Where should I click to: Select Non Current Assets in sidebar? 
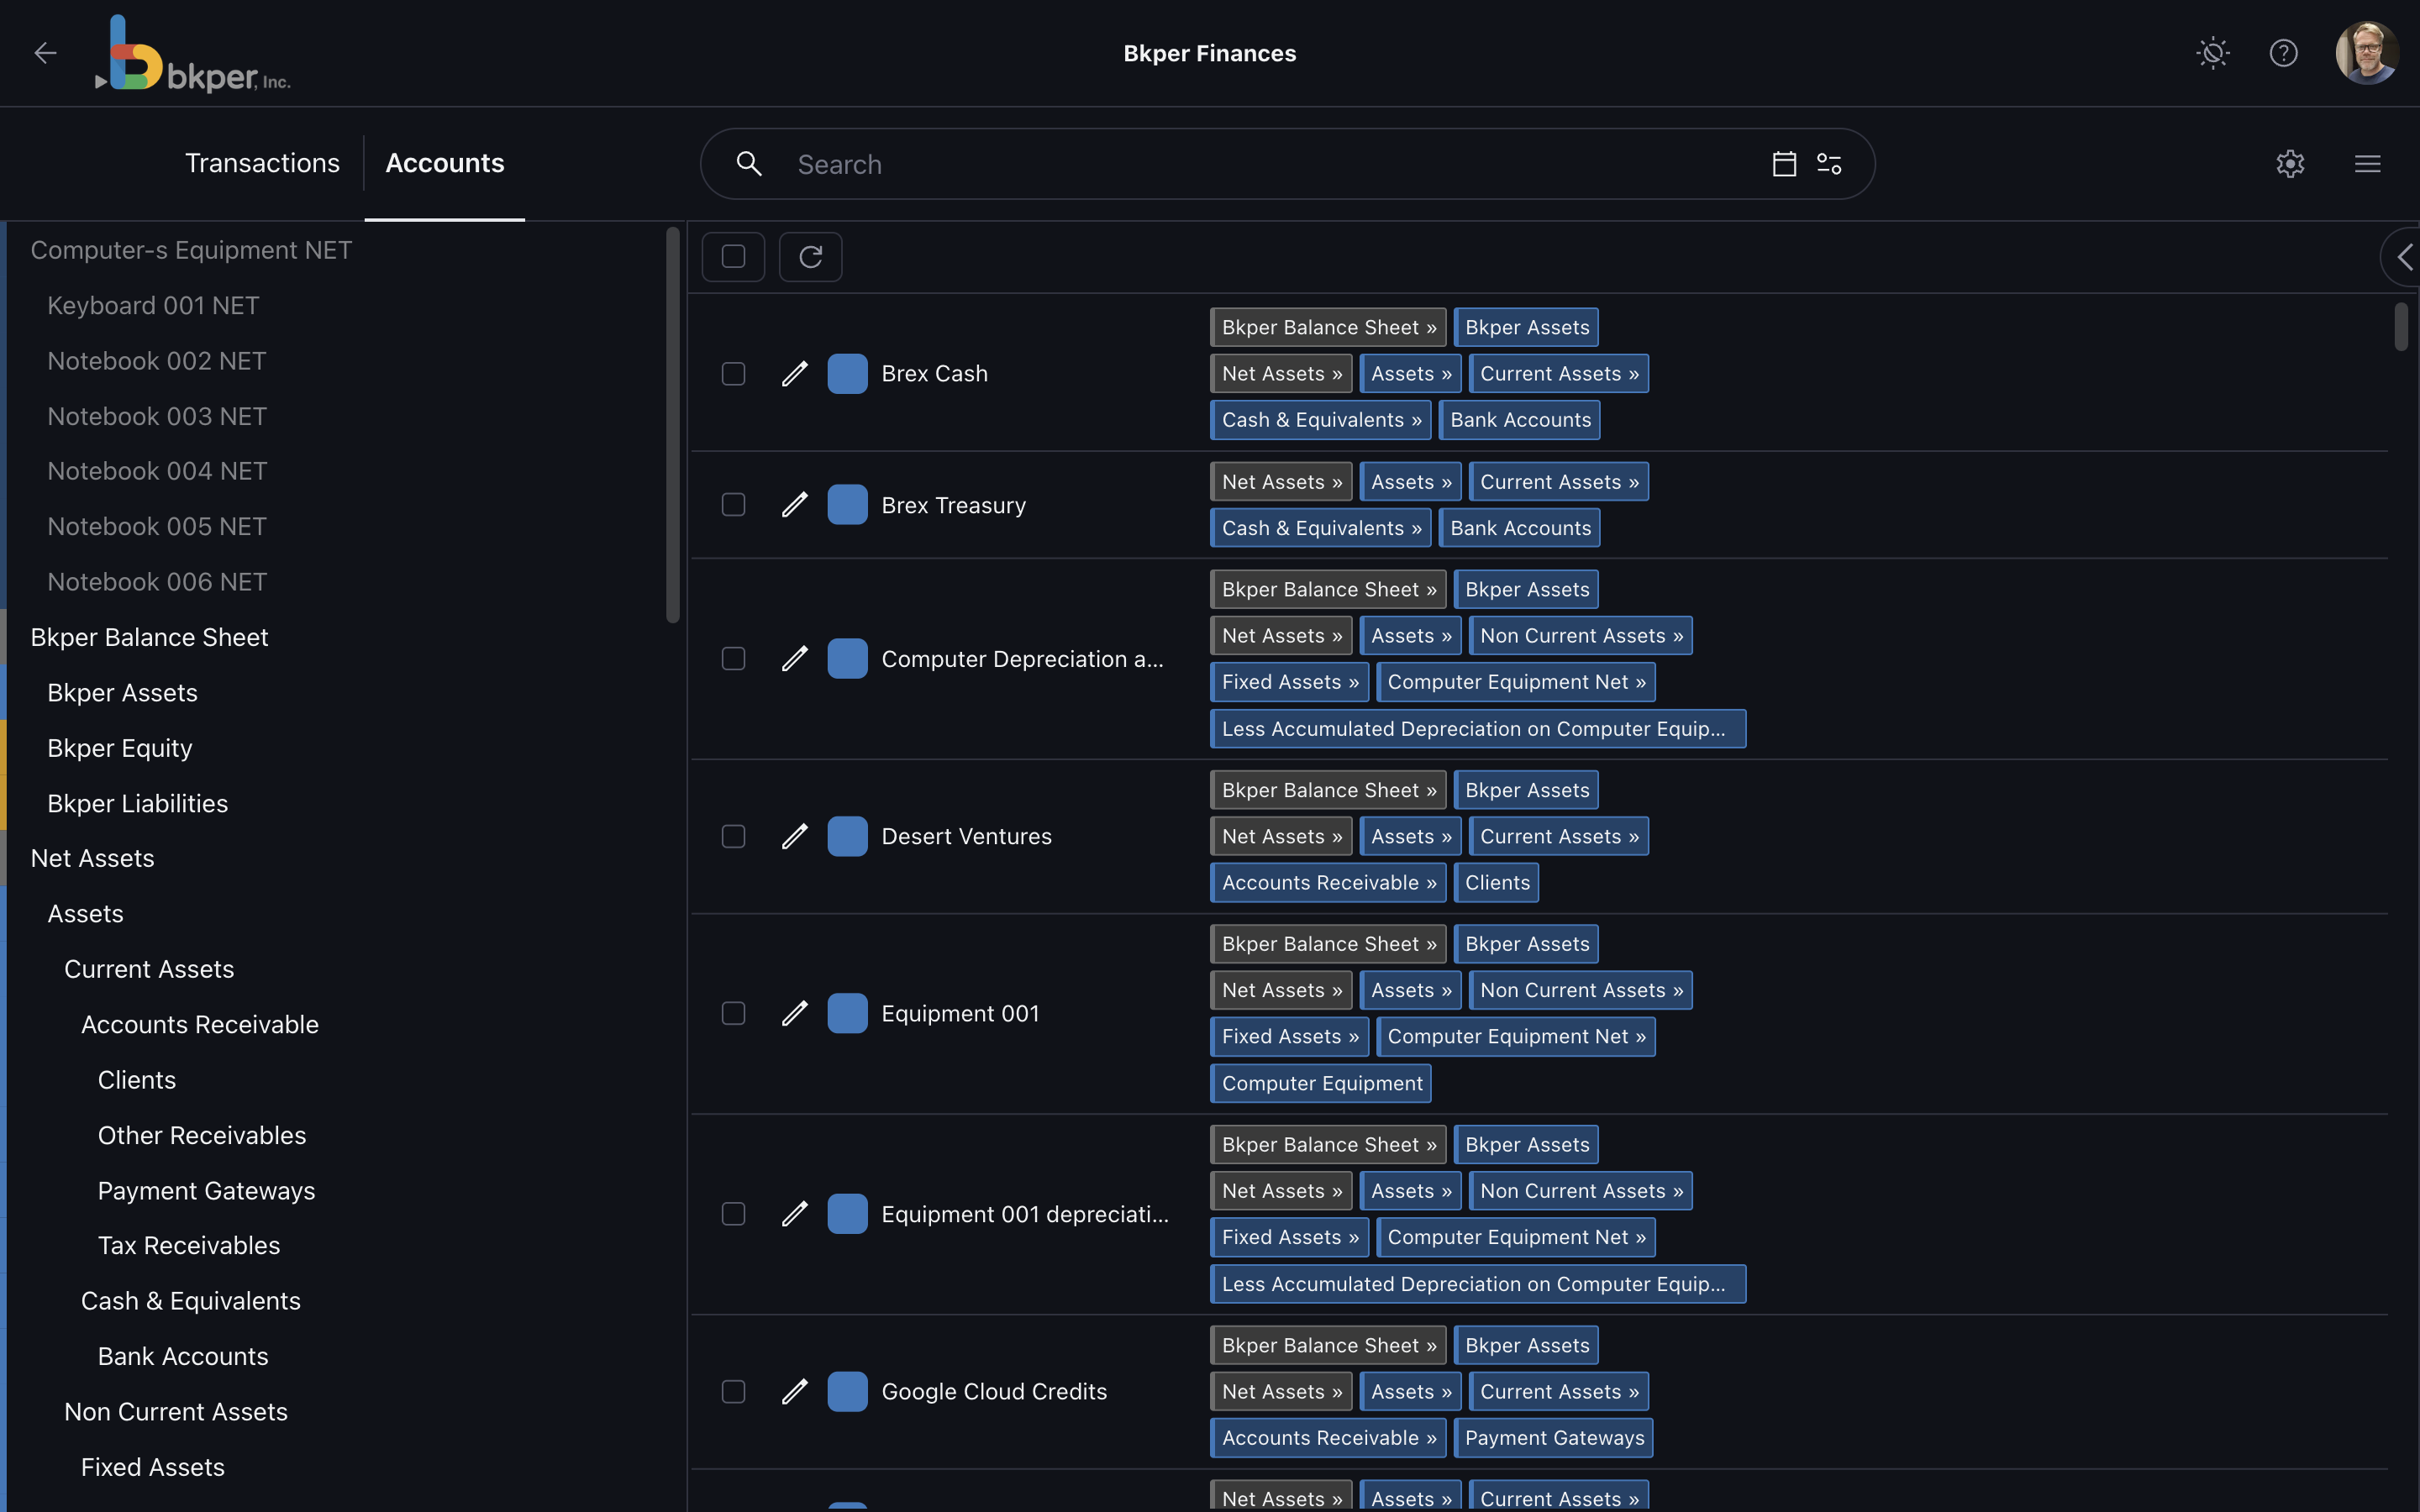coord(176,1412)
